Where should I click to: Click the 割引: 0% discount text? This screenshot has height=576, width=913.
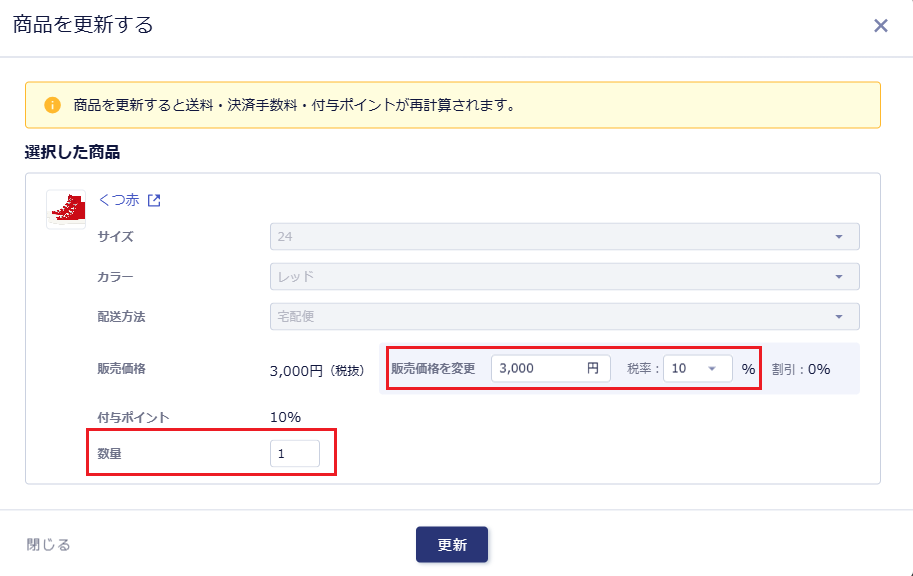801,368
